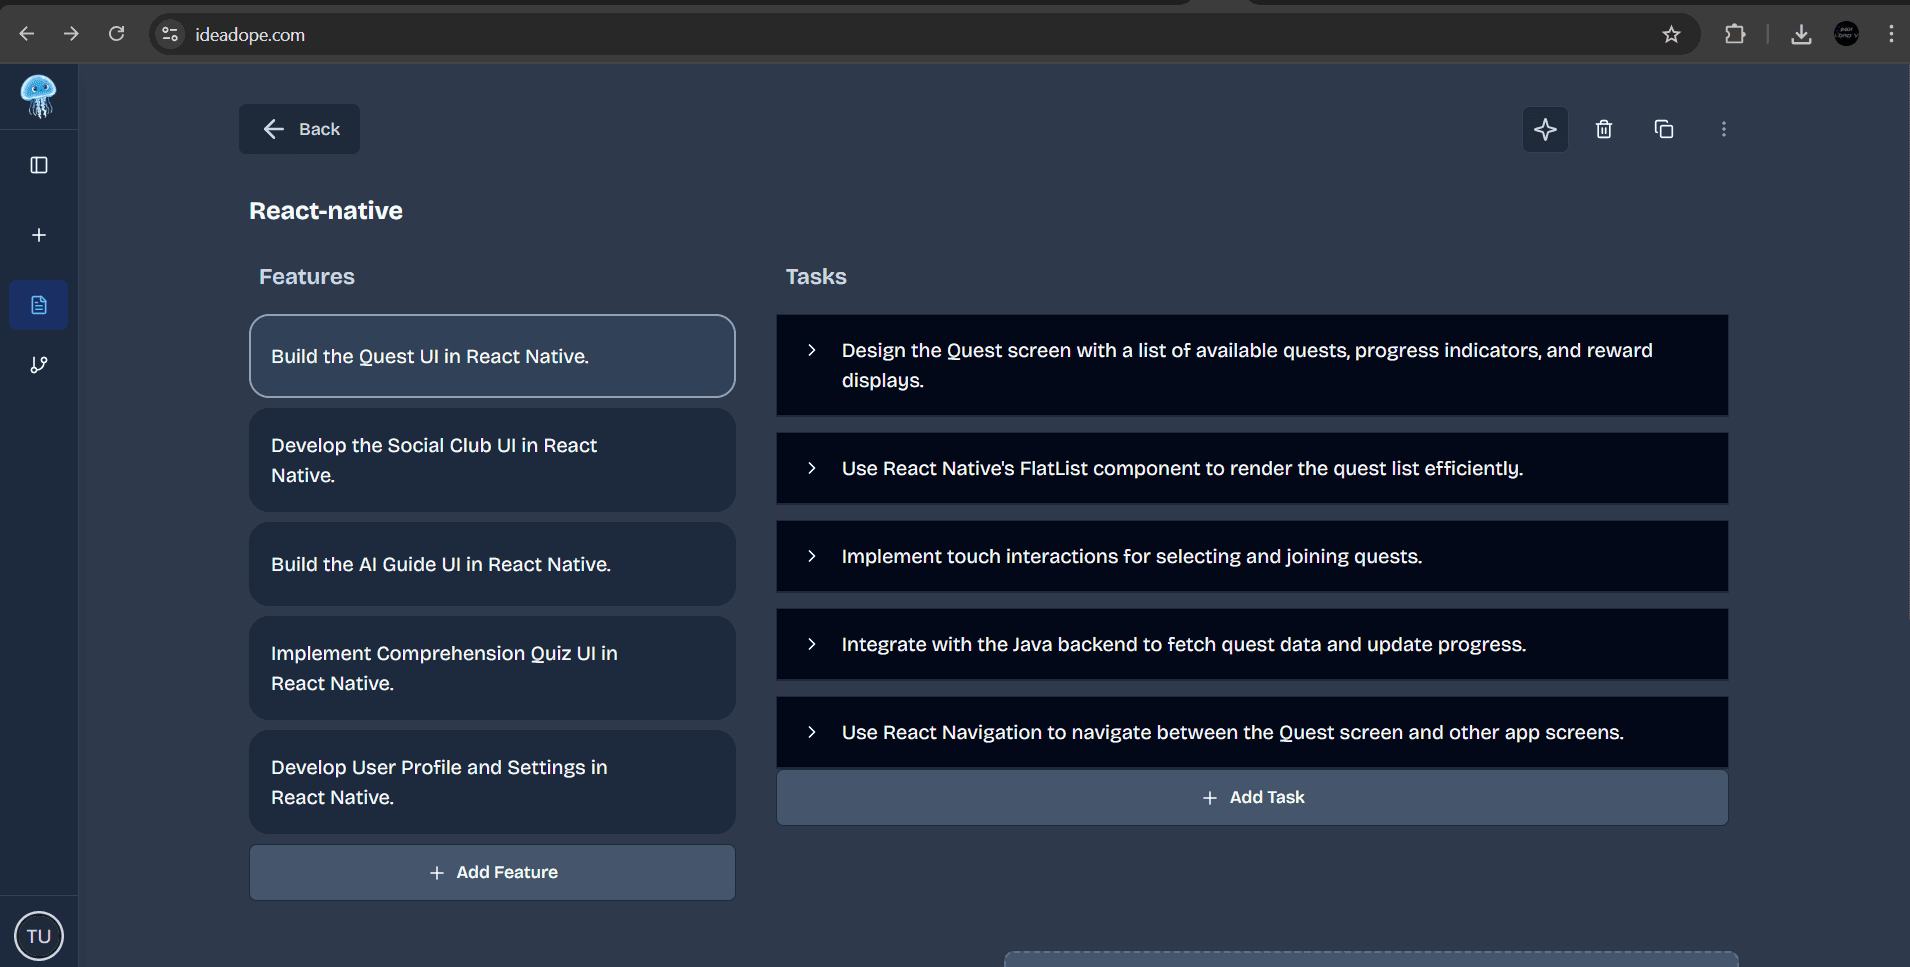Open the browser downloads icon
Screen dimensions: 1910x967
[1800, 33]
